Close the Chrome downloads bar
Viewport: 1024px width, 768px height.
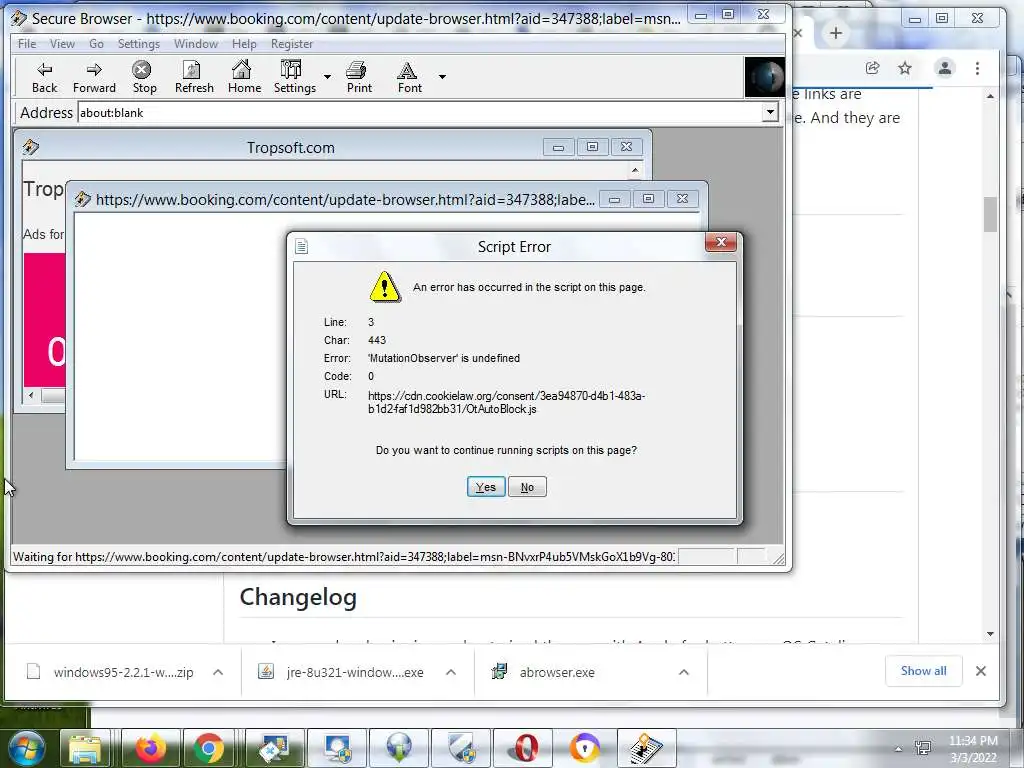tap(980, 671)
